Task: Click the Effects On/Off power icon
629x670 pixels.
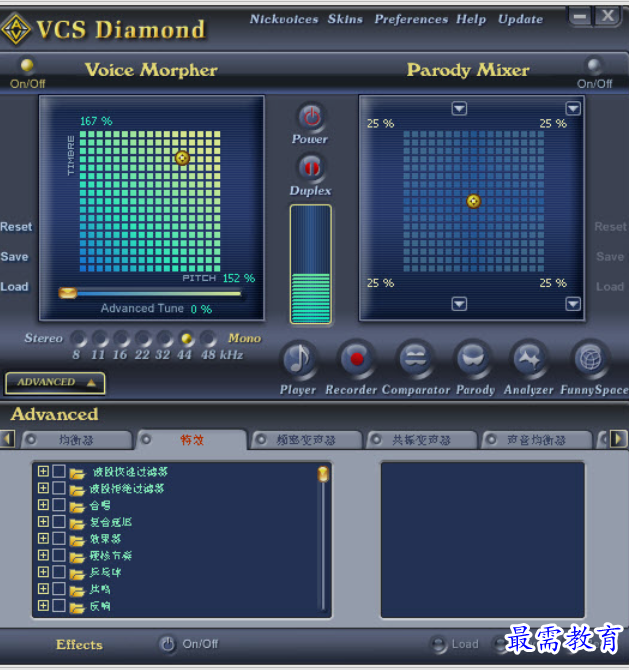Action: click(x=168, y=644)
